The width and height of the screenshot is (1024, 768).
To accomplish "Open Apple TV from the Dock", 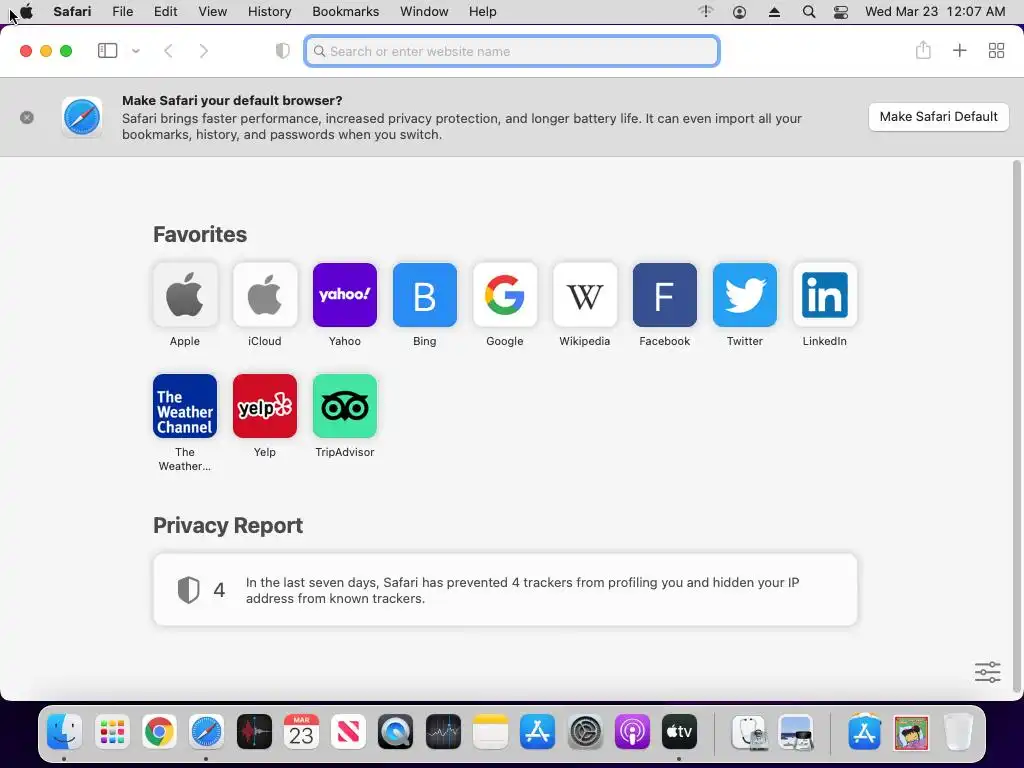I will [679, 731].
